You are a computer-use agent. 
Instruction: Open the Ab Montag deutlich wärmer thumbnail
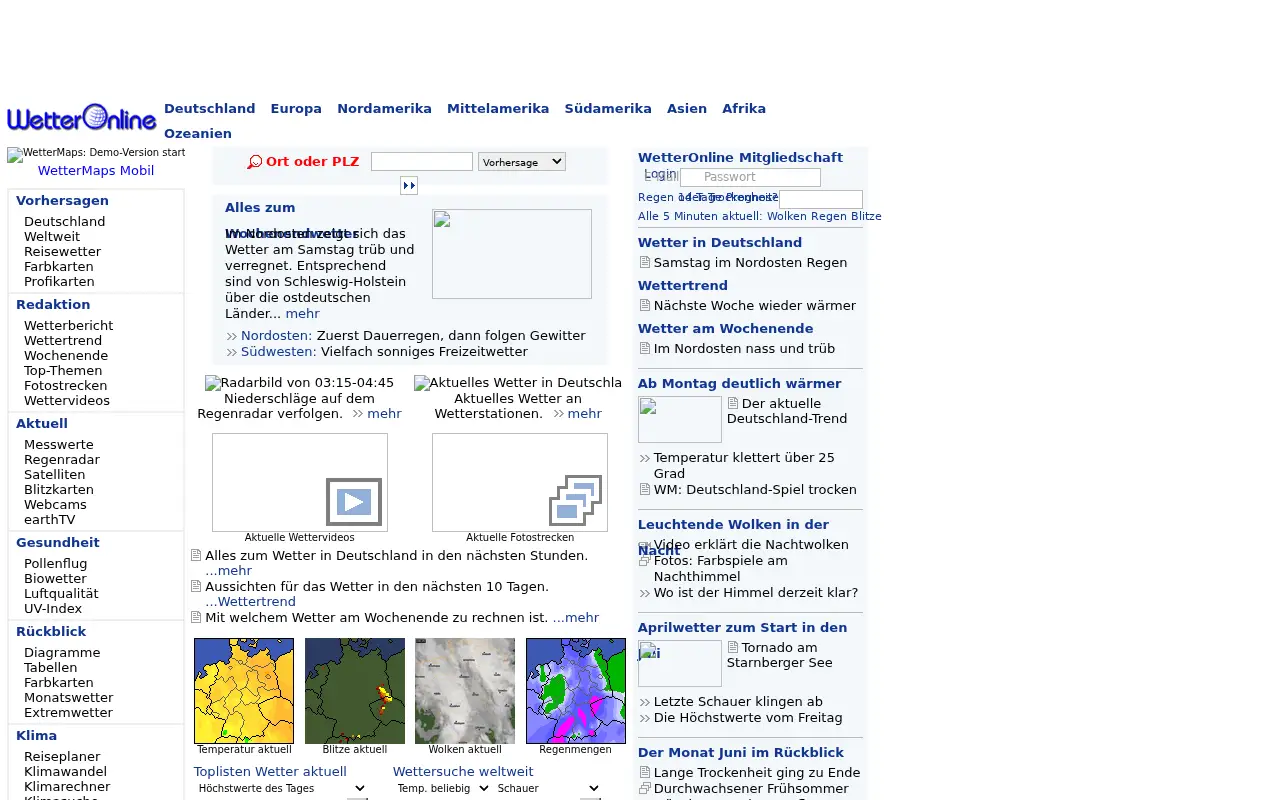point(680,419)
